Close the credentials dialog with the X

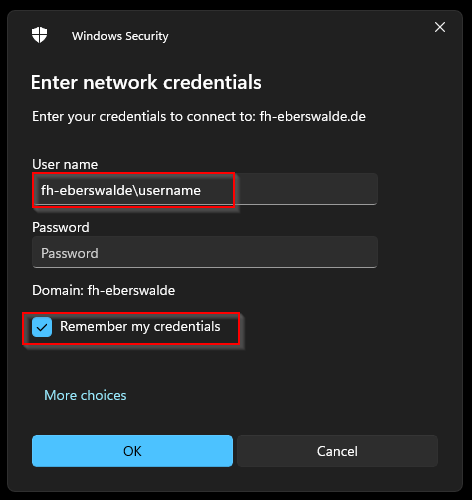[440, 27]
